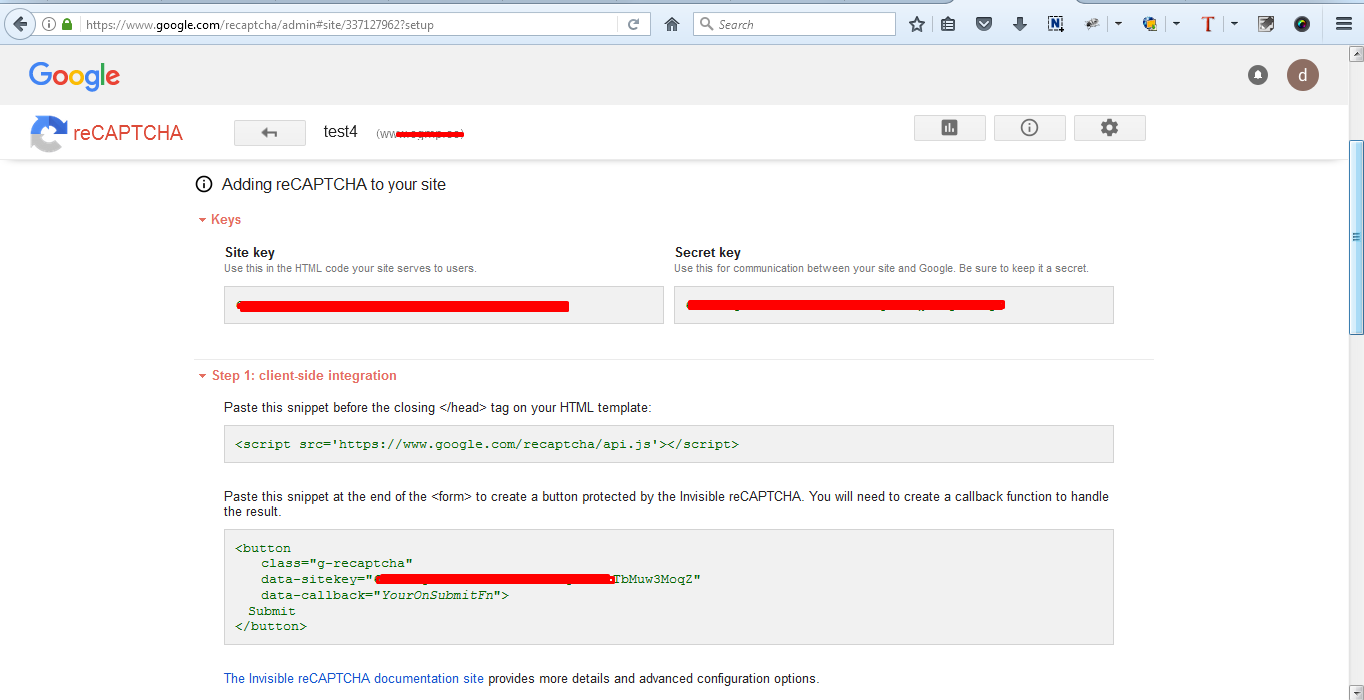Open Google notifications bell
This screenshot has height=700, width=1364.
tap(1258, 75)
